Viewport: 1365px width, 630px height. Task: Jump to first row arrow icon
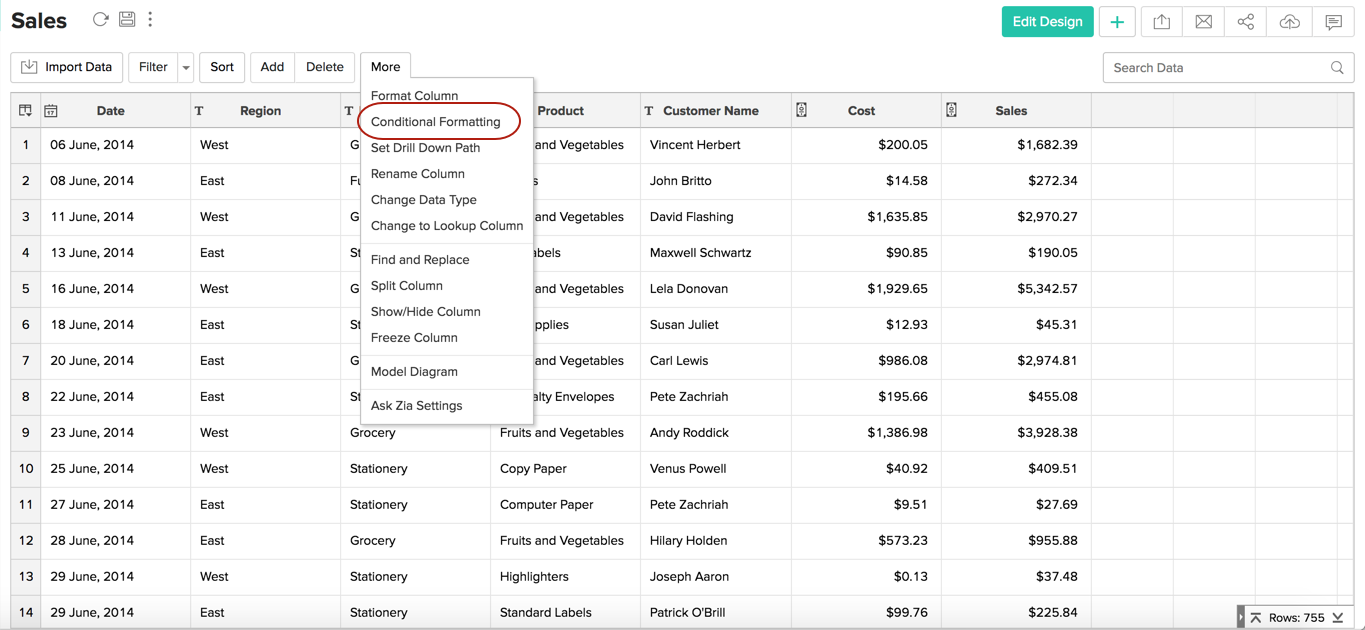(1256, 618)
